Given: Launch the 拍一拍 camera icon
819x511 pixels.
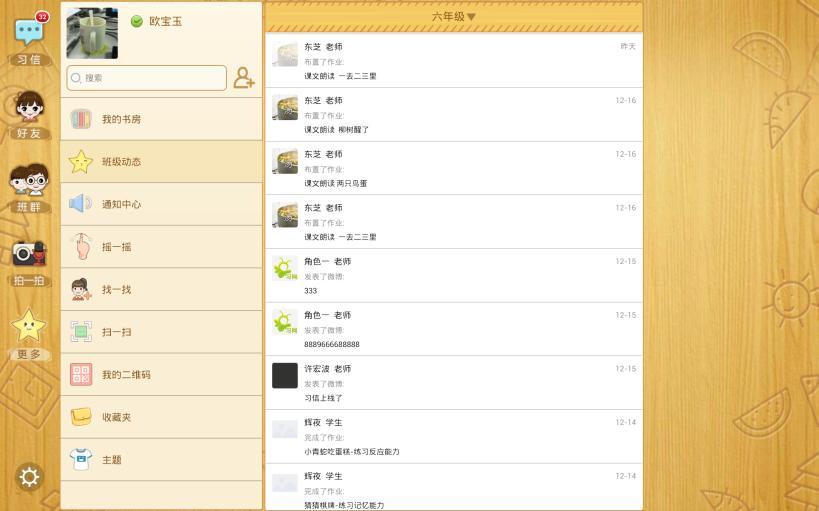Looking at the screenshot, I should point(29,260).
